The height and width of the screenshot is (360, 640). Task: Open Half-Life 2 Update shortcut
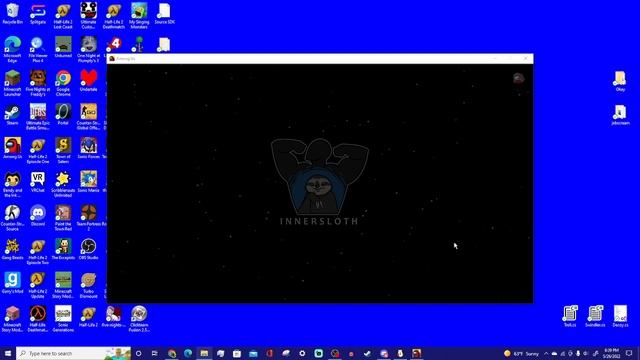point(38,285)
